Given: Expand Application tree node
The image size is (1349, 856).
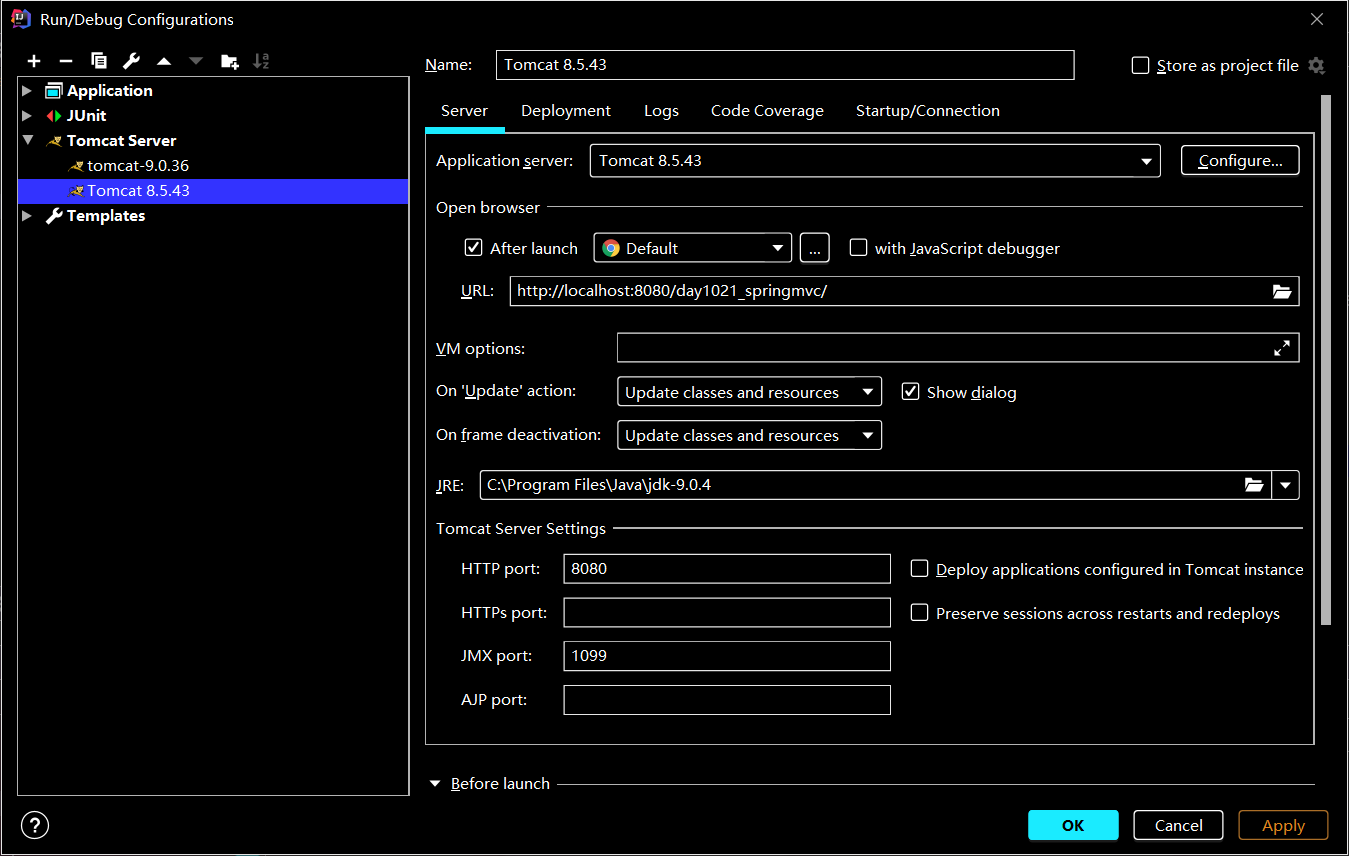Looking at the screenshot, I should click(27, 90).
